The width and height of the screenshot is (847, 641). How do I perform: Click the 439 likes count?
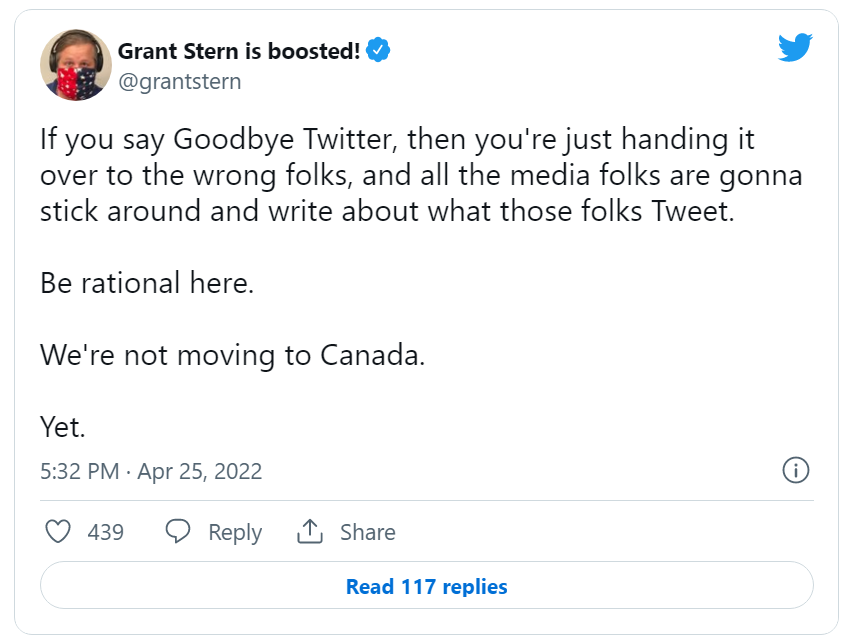[x=106, y=533]
